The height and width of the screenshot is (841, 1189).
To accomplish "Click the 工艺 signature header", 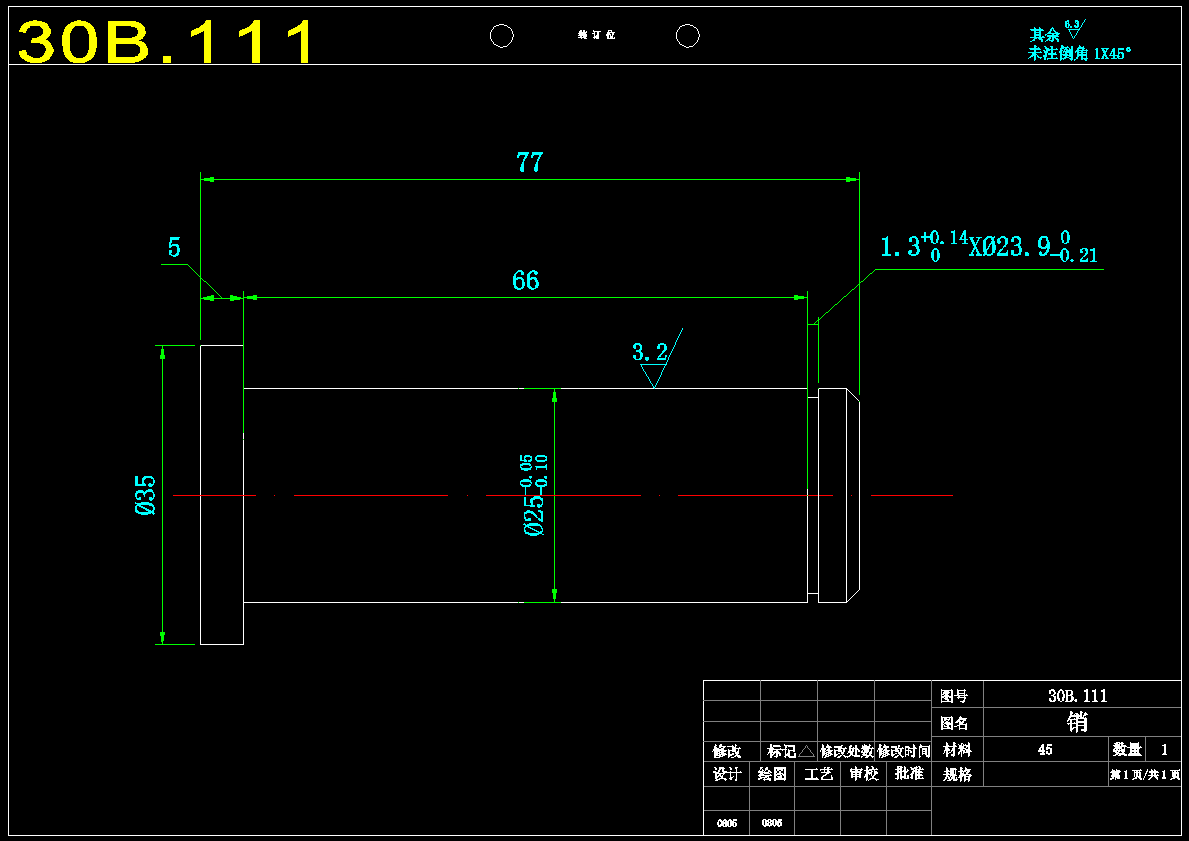I will [x=818, y=774].
